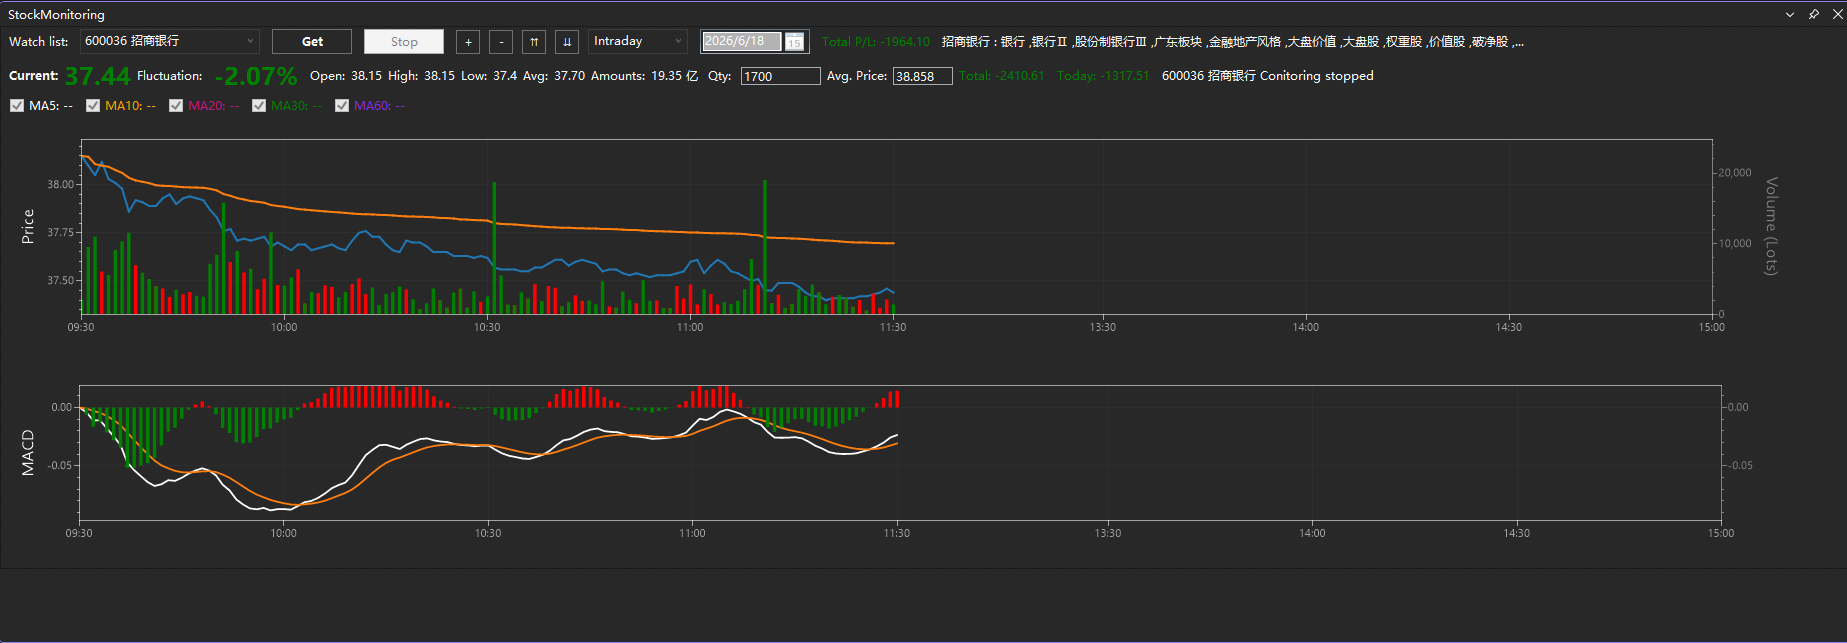Toggle the MA5 checkbox
Image resolution: width=1847 pixels, height=643 pixels.
17,106
